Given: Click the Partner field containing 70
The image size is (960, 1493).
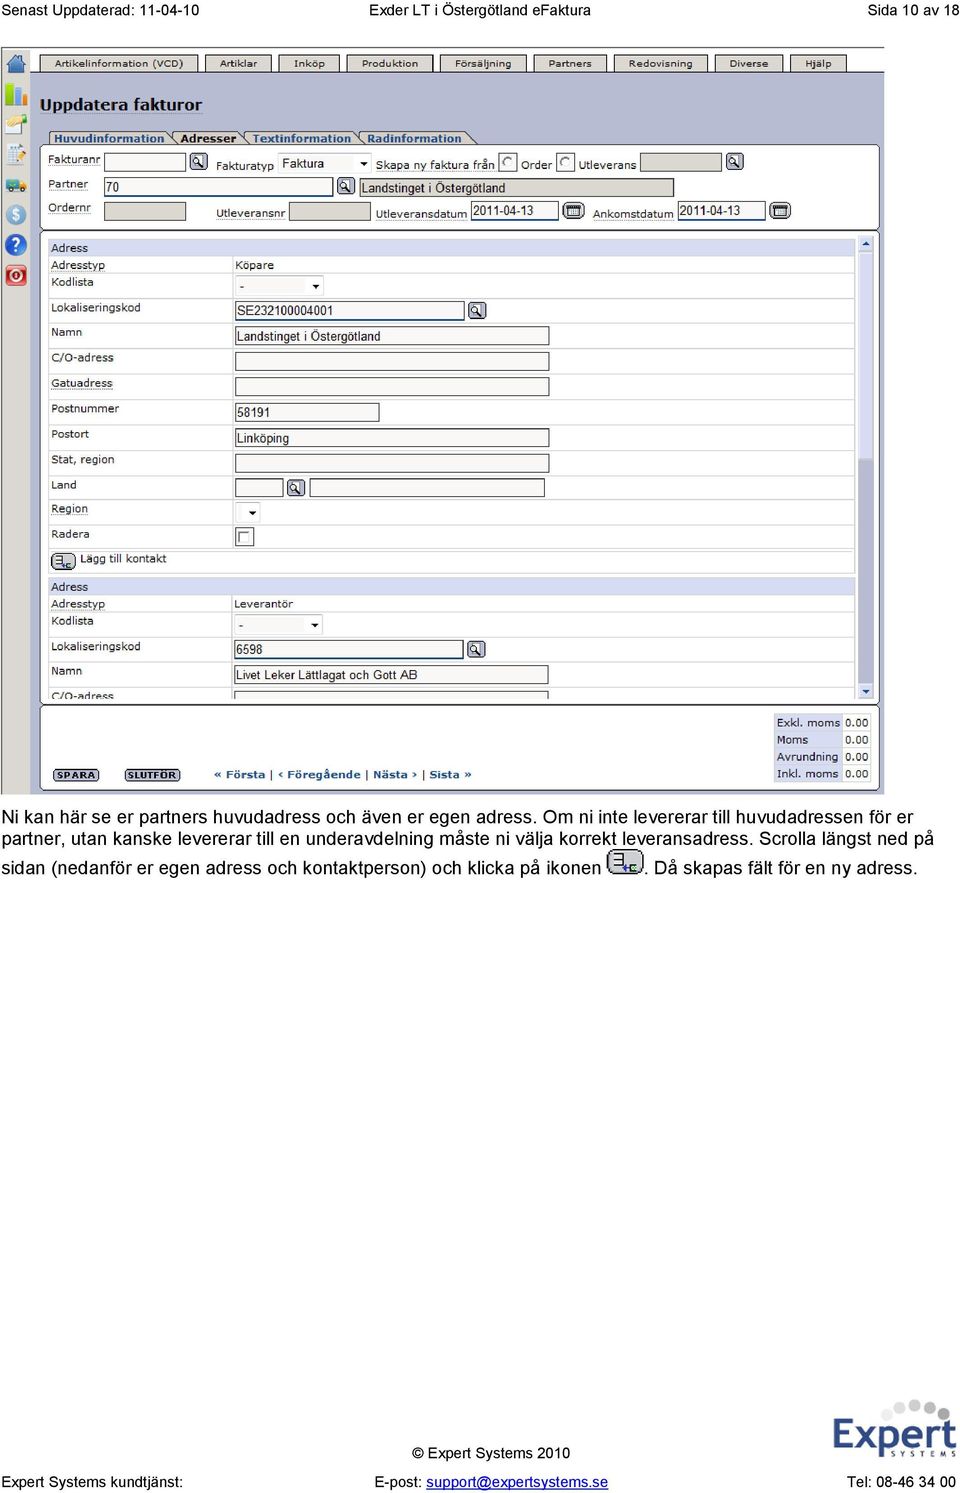Looking at the screenshot, I should click(x=218, y=186).
